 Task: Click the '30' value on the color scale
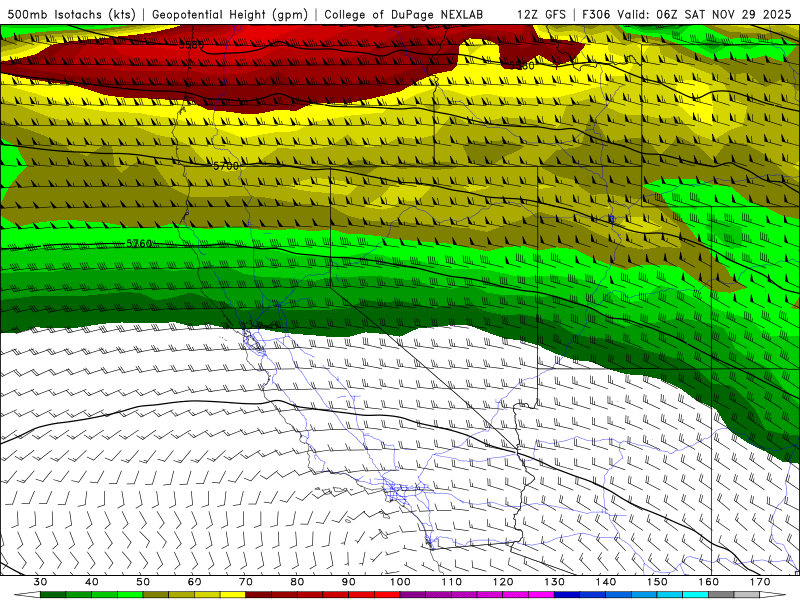40,582
